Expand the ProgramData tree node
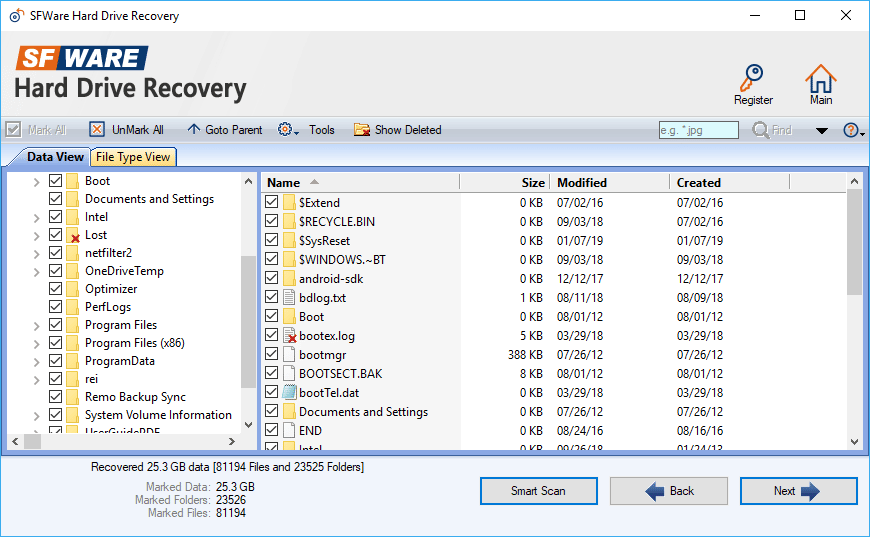The image size is (870, 537). click(x=36, y=362)
